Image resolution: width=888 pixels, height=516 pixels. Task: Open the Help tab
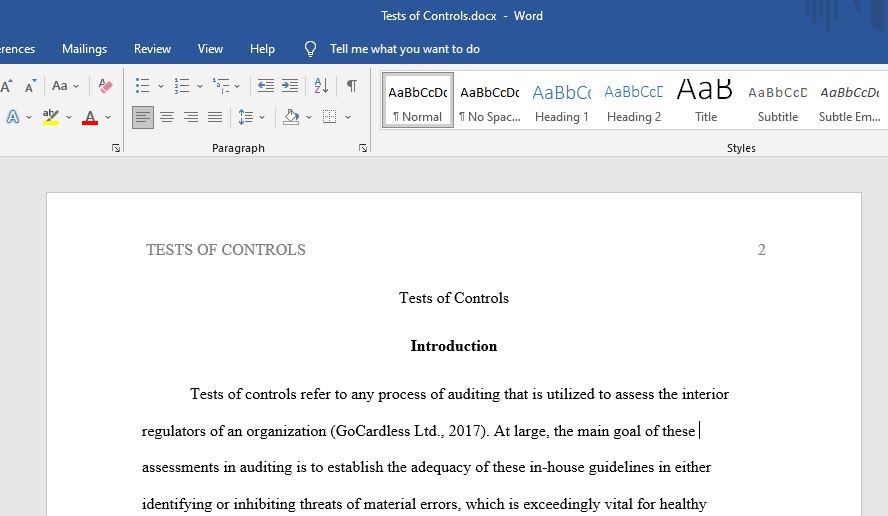tap(262, 49)
